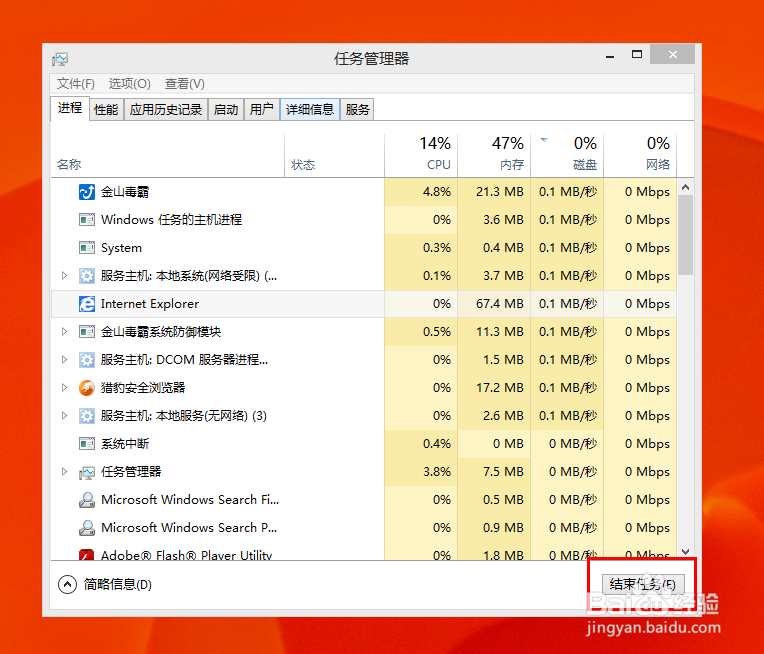Click the 17.2 MB memory cell

click(494, 388)
